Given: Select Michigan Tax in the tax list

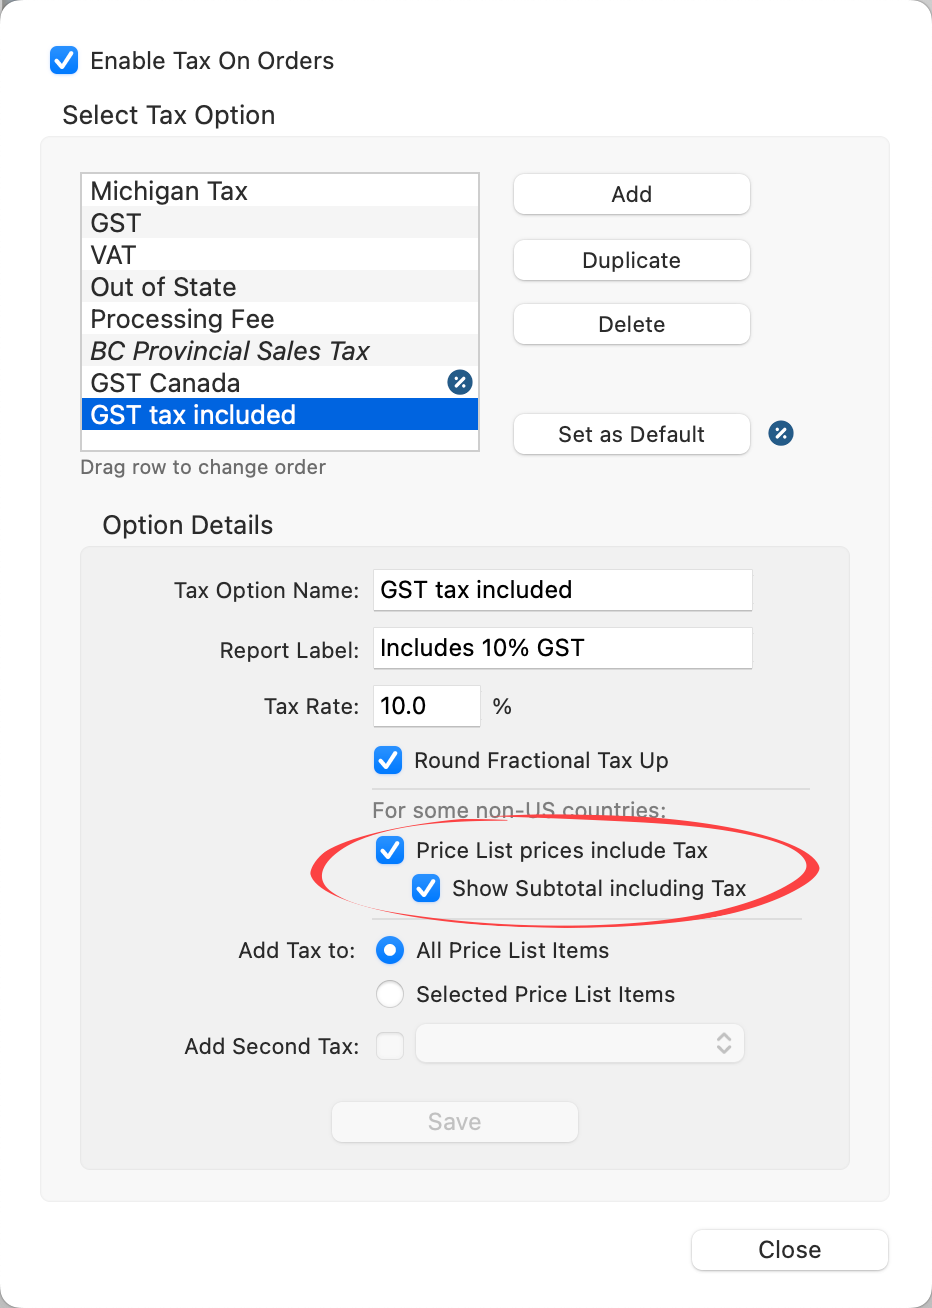Looking at the screenshot, I should pyautogui.click(x=169, y=191).
